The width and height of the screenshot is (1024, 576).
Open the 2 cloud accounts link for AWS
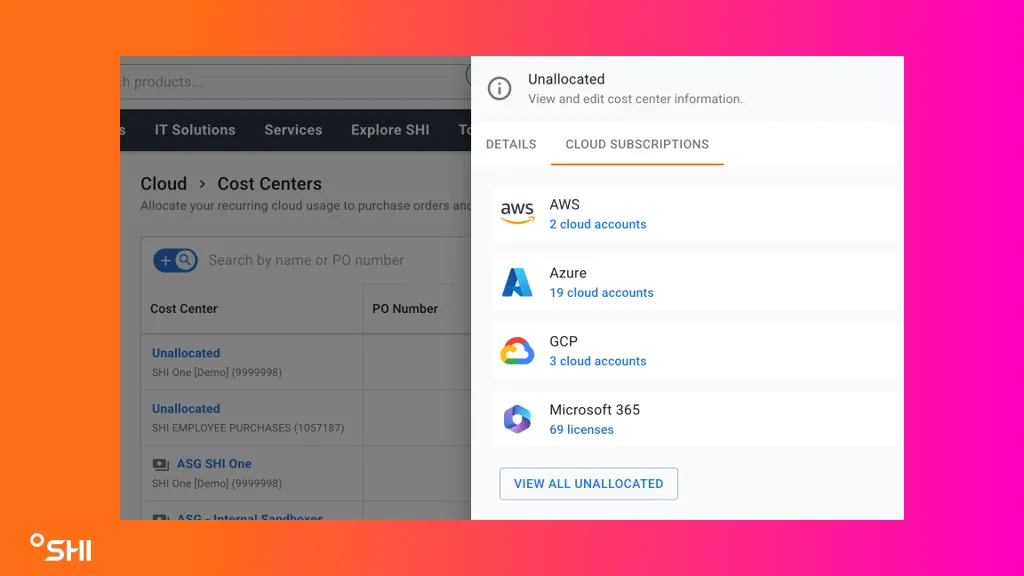(x=598, y=224)
